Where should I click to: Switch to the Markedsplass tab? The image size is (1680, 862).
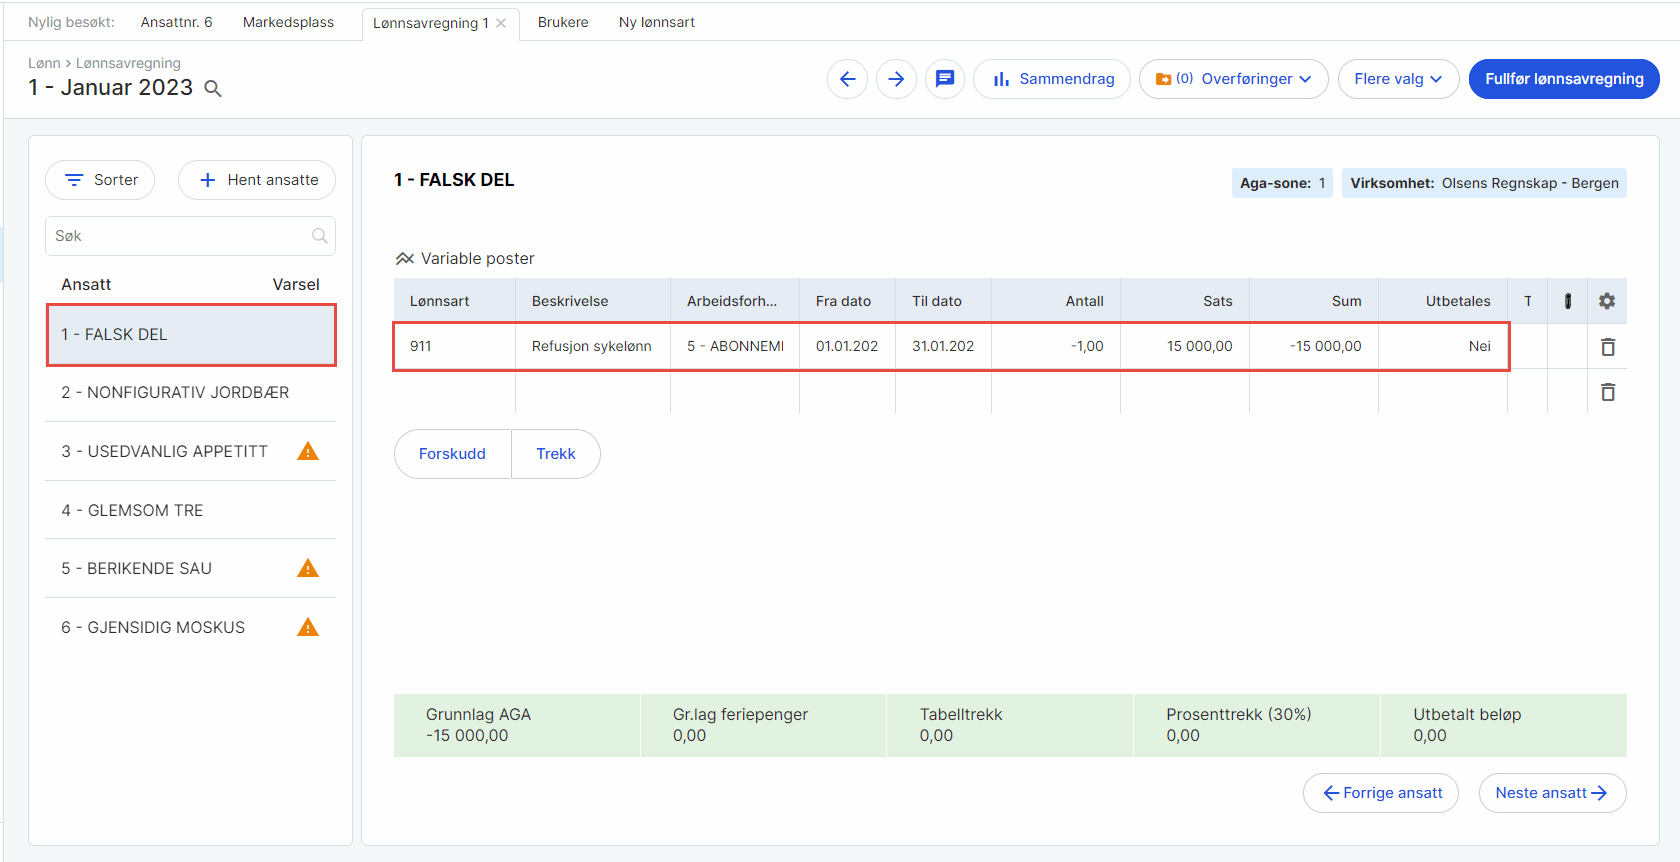[x=288, y=22]
